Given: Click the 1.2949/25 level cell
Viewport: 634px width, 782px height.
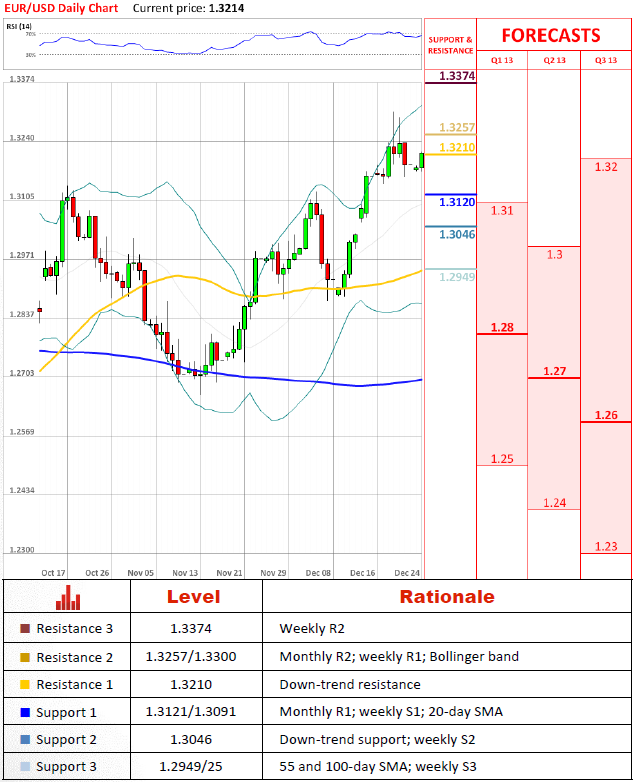Looking at the screenshot, I should (x=191, y=767).
